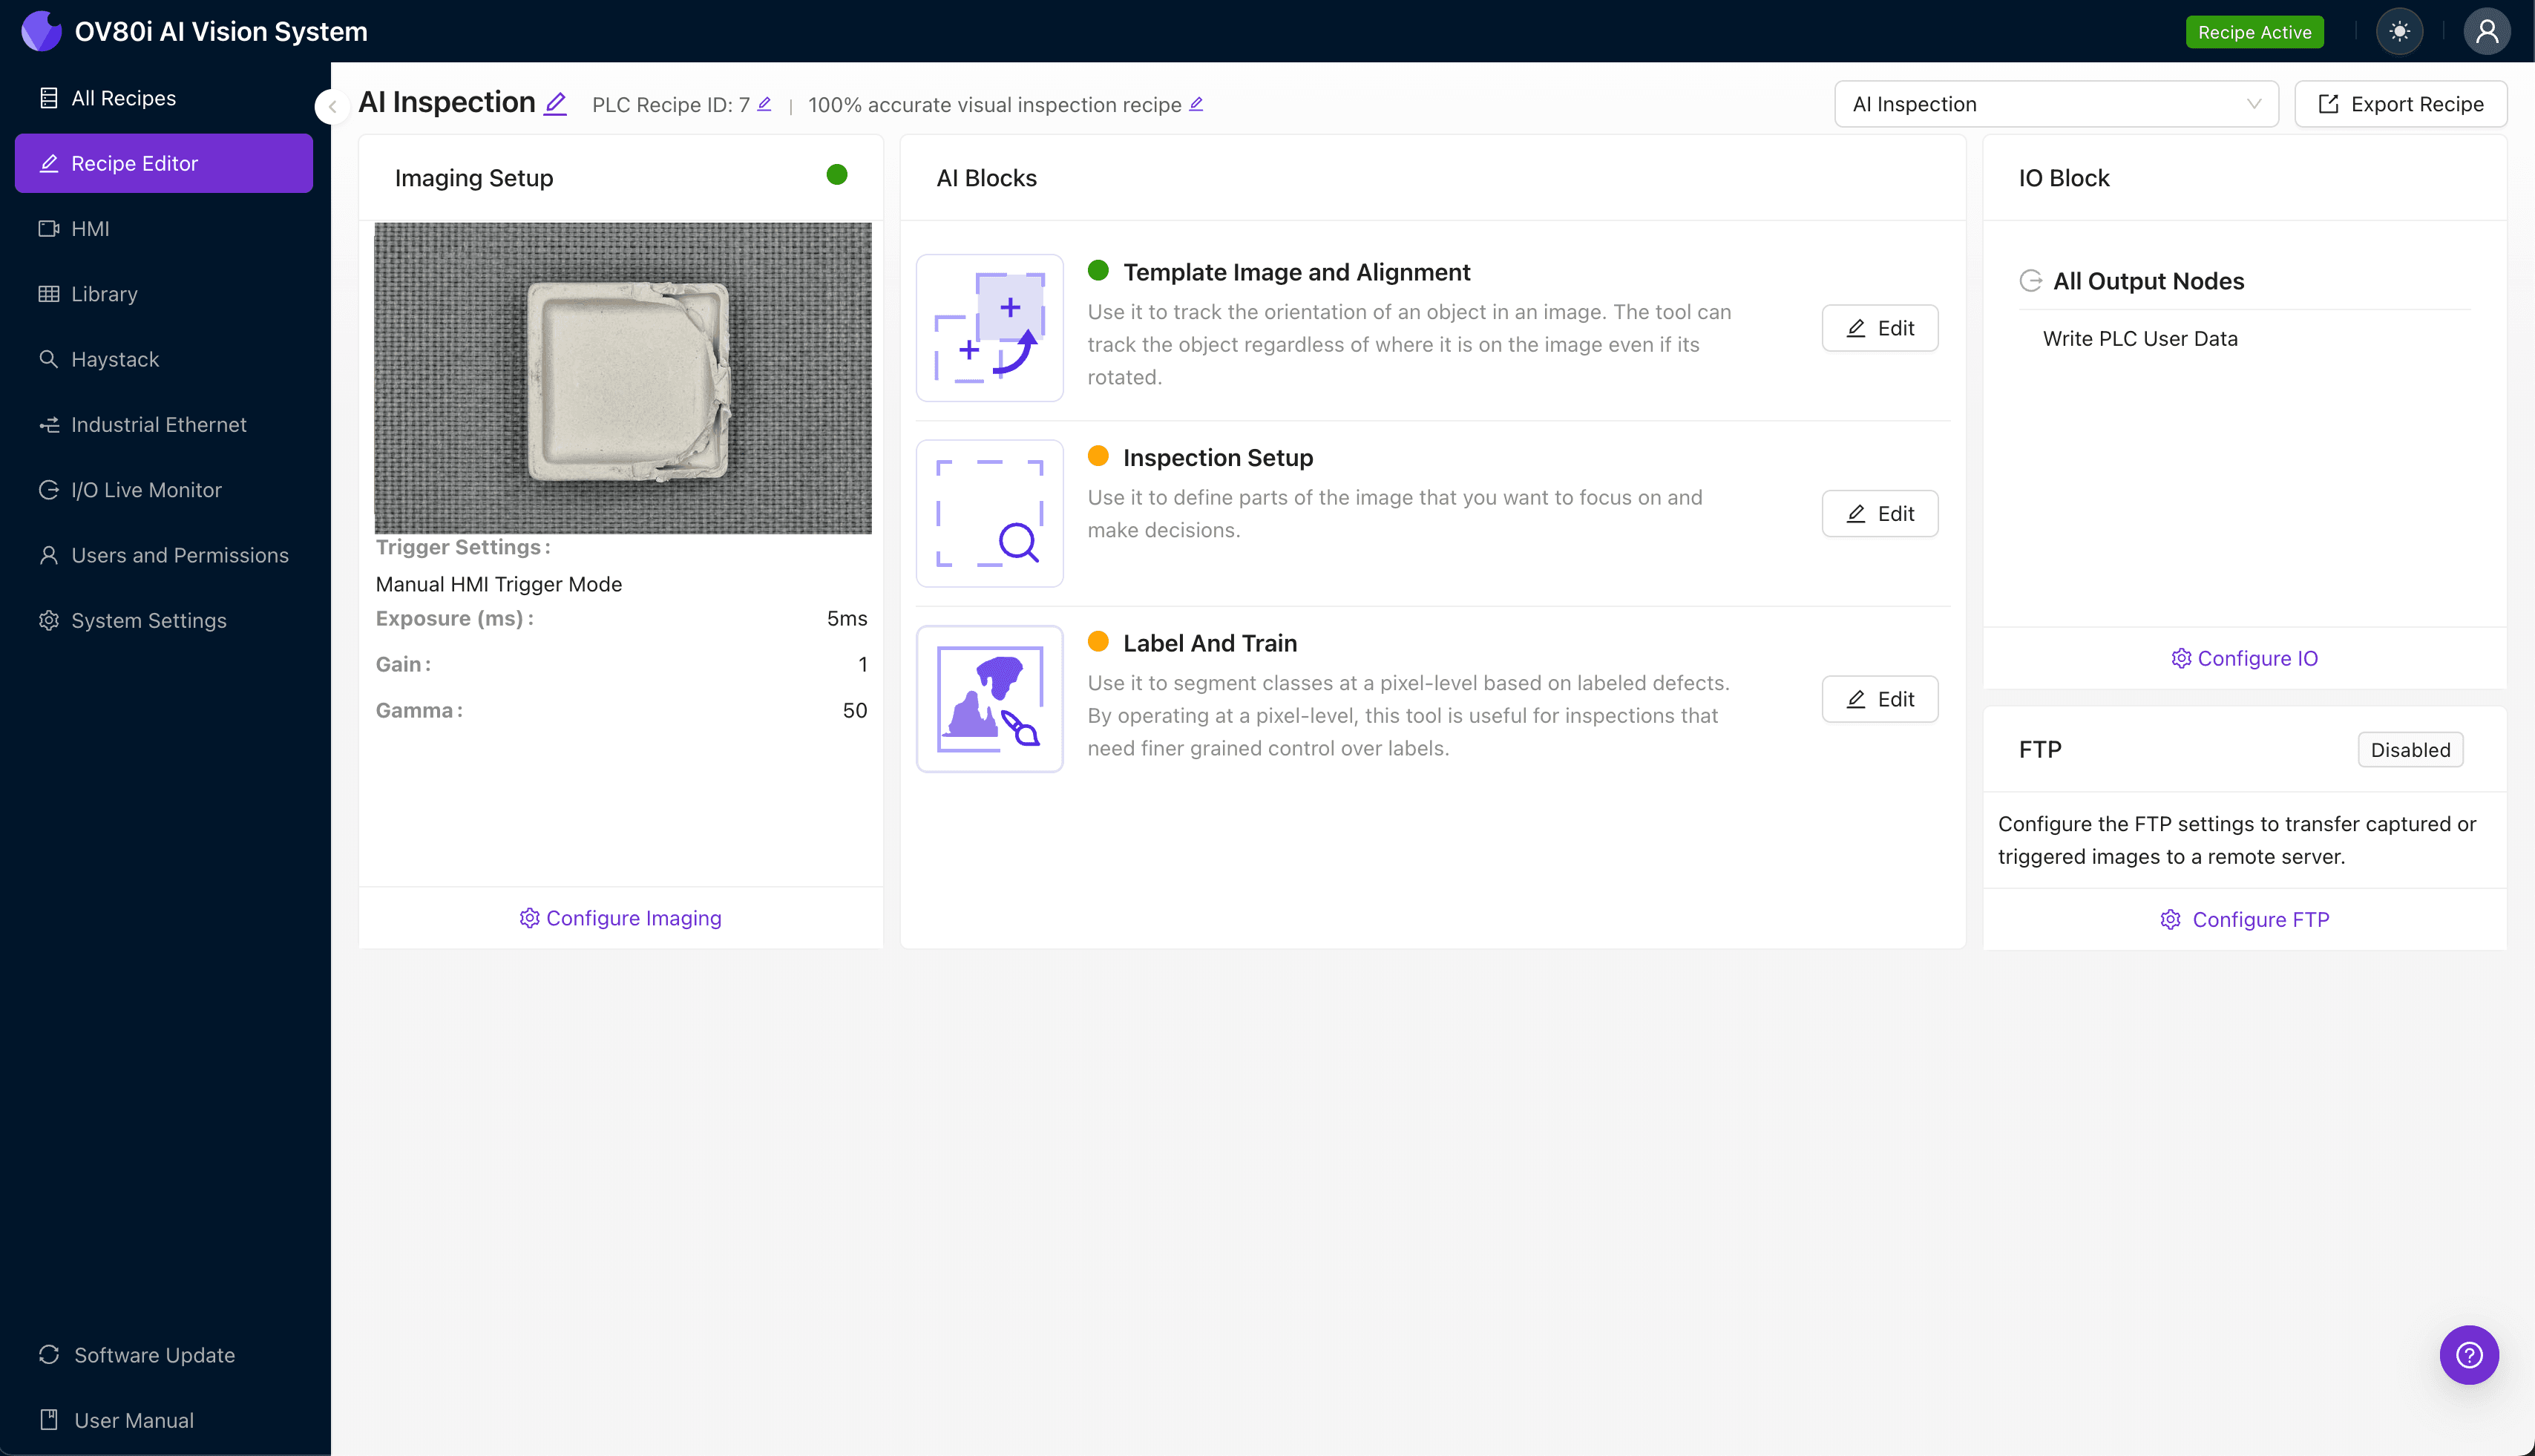Open the floating help question mark icon
This screenshot has width=2535, height=1456.
click(x=2468, y=1355)
